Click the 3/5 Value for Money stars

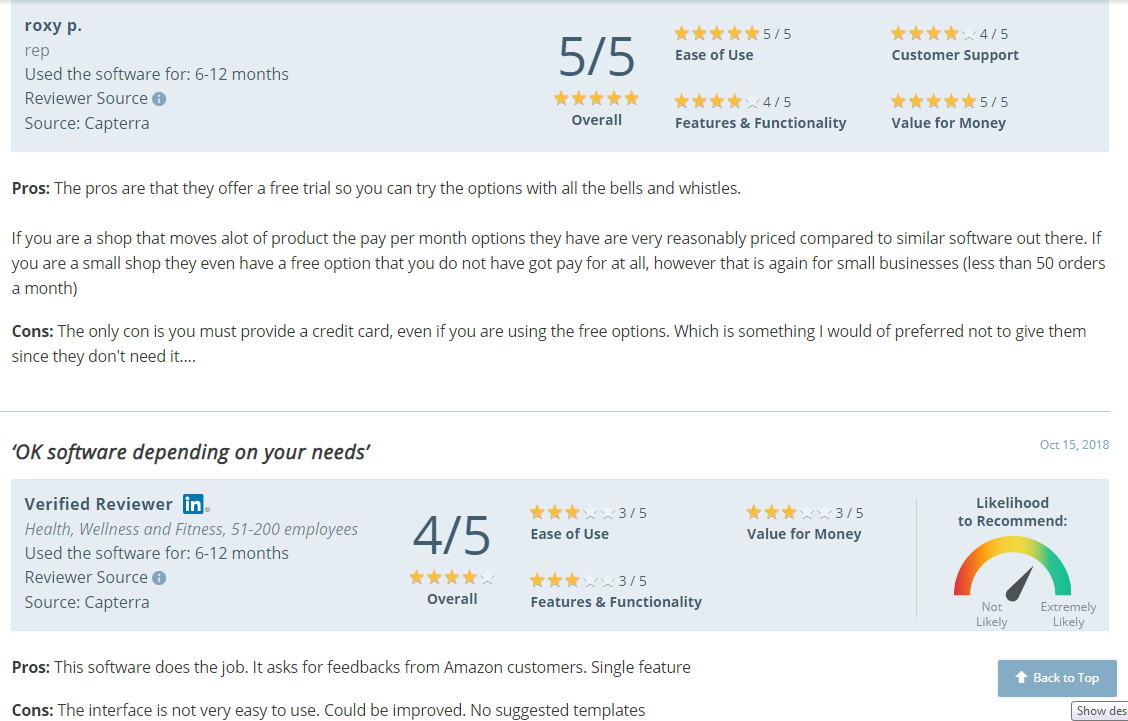[788, 512]
